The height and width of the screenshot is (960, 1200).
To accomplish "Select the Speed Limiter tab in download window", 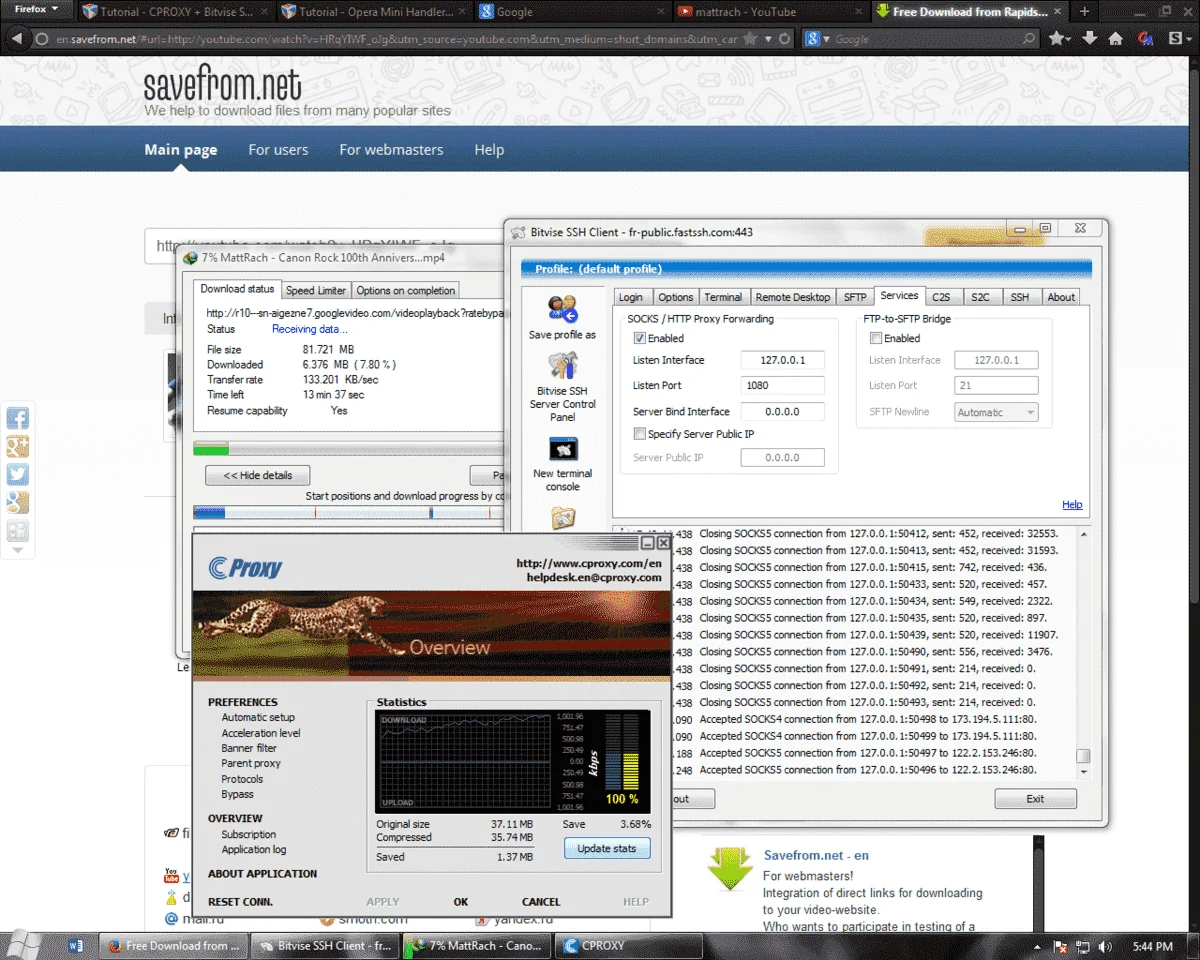I will tap(316, 290).
